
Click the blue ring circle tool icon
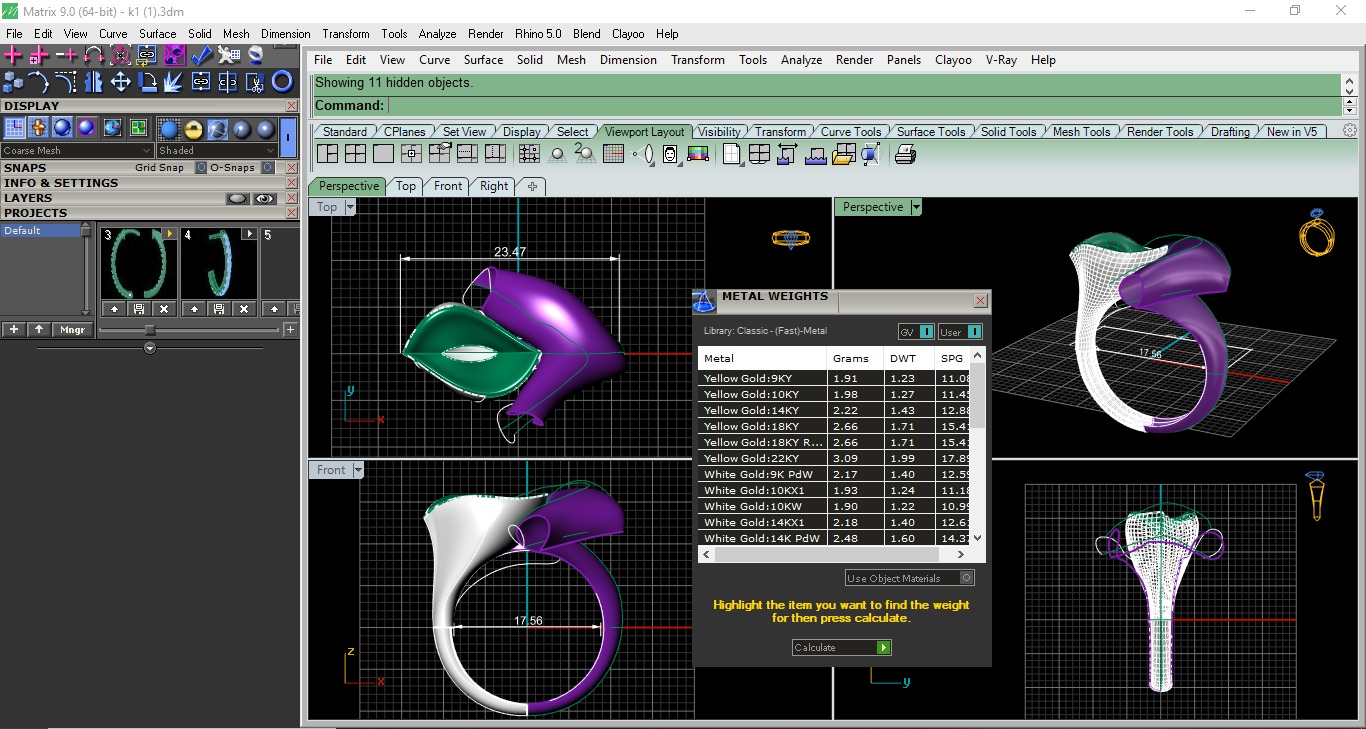tap(282, 81)
